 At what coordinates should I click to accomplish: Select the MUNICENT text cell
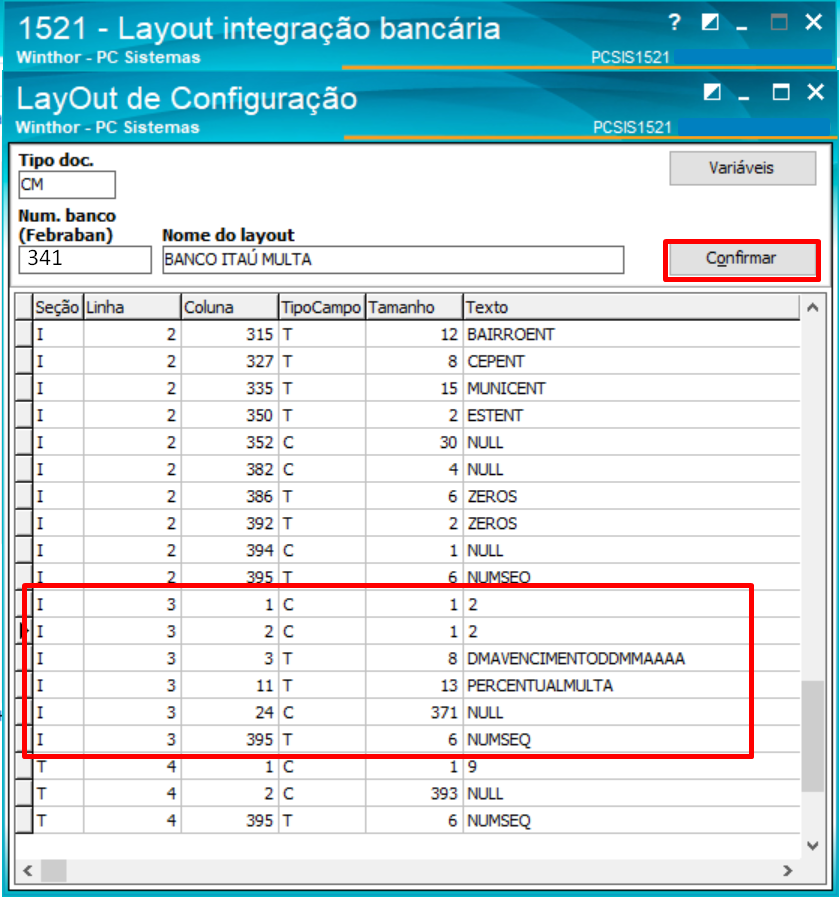click(x=631, y=388)
